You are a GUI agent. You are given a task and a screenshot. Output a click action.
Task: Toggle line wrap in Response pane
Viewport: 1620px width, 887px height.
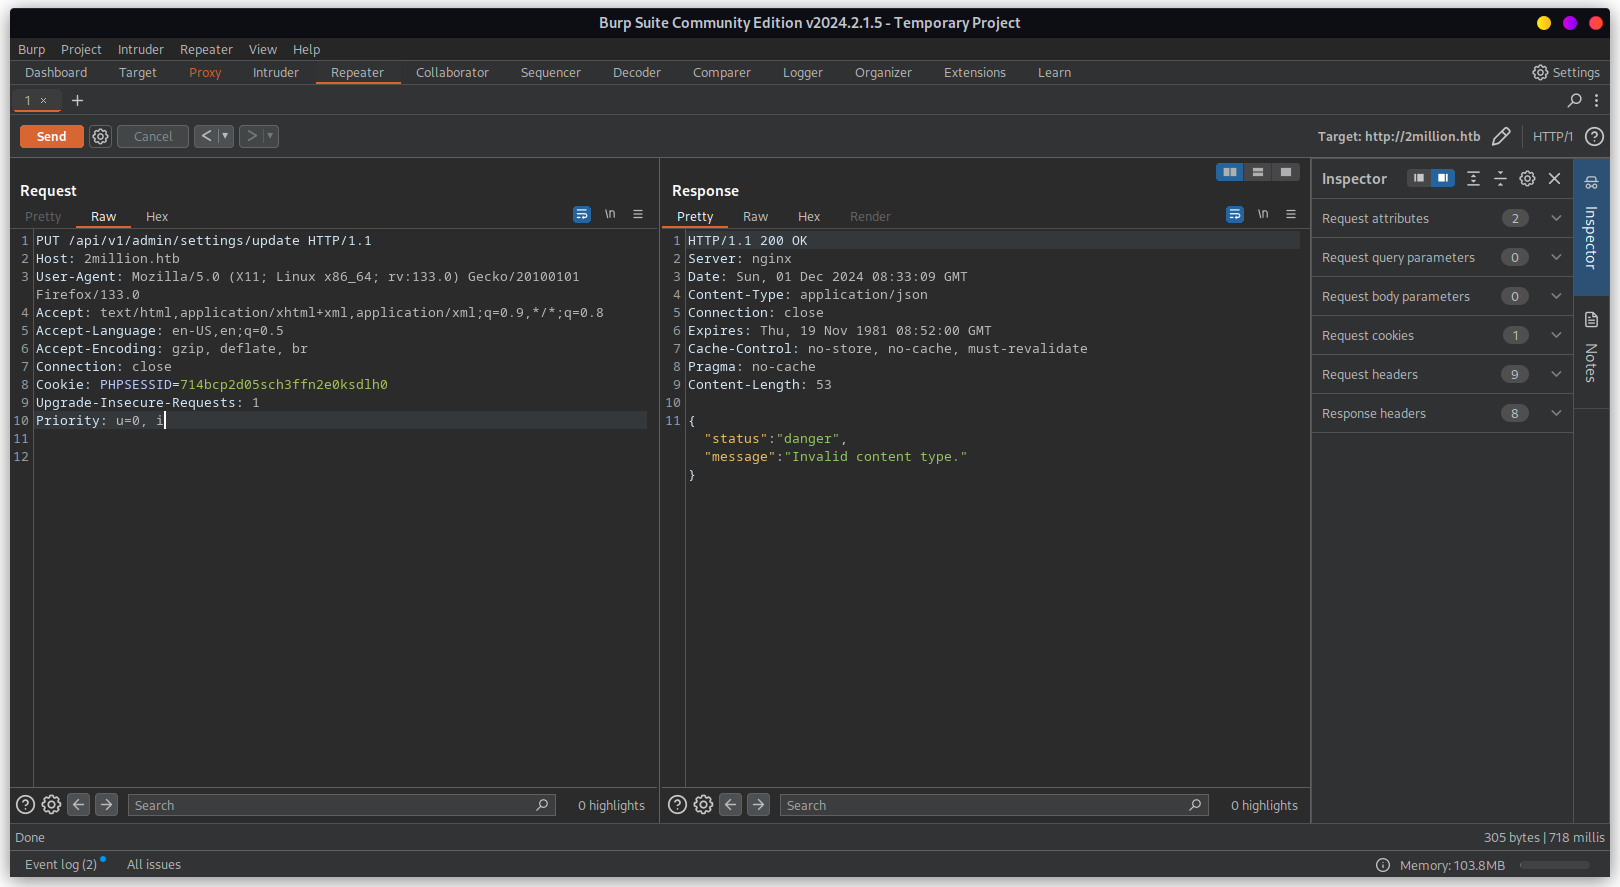1235,214
